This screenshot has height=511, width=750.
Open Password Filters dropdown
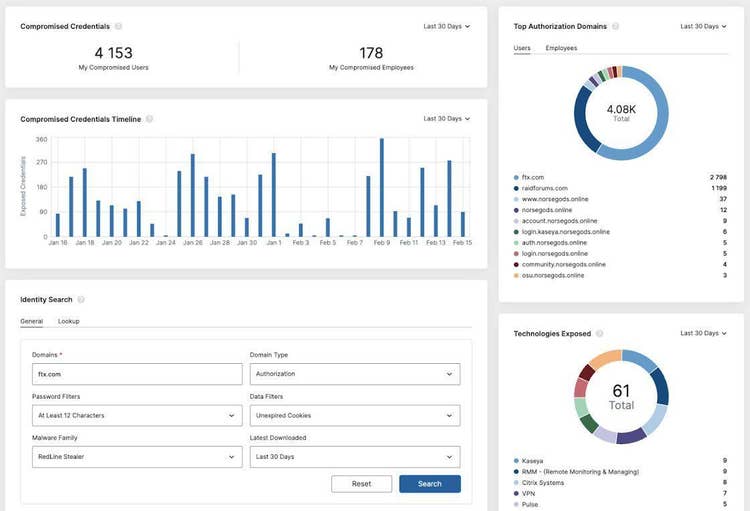point(137,415)
